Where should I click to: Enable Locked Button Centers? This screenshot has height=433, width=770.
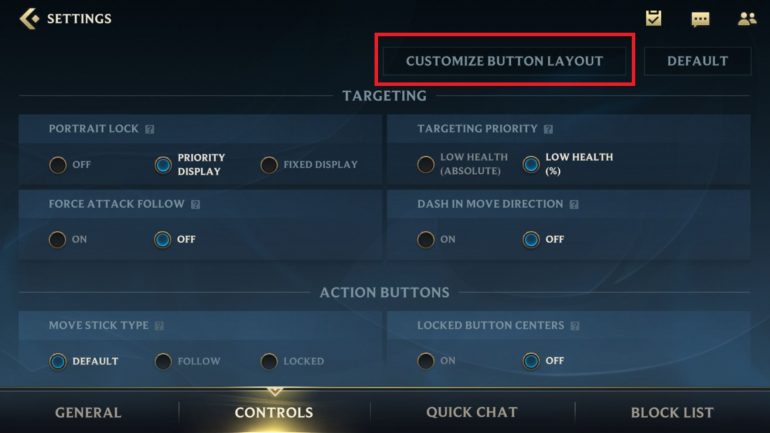(x=426, y=361)
